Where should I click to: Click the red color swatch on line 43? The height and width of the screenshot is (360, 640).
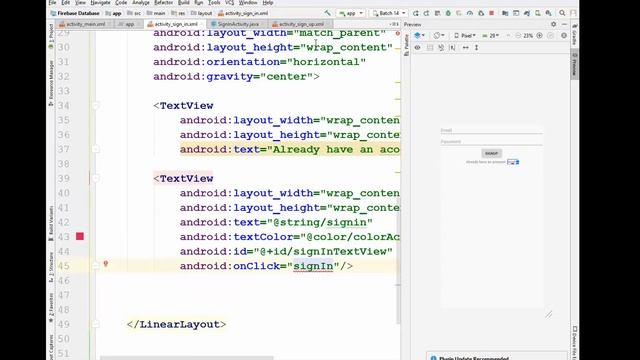(80, 236)
